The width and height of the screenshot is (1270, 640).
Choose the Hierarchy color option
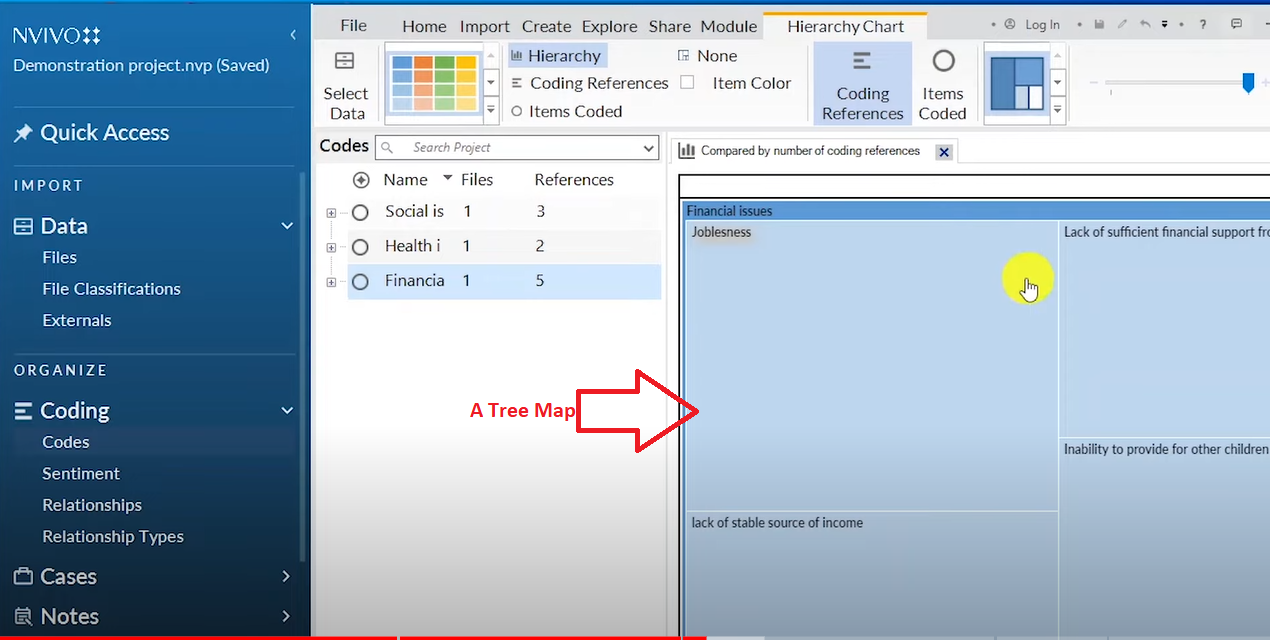[x=556, y=56]
